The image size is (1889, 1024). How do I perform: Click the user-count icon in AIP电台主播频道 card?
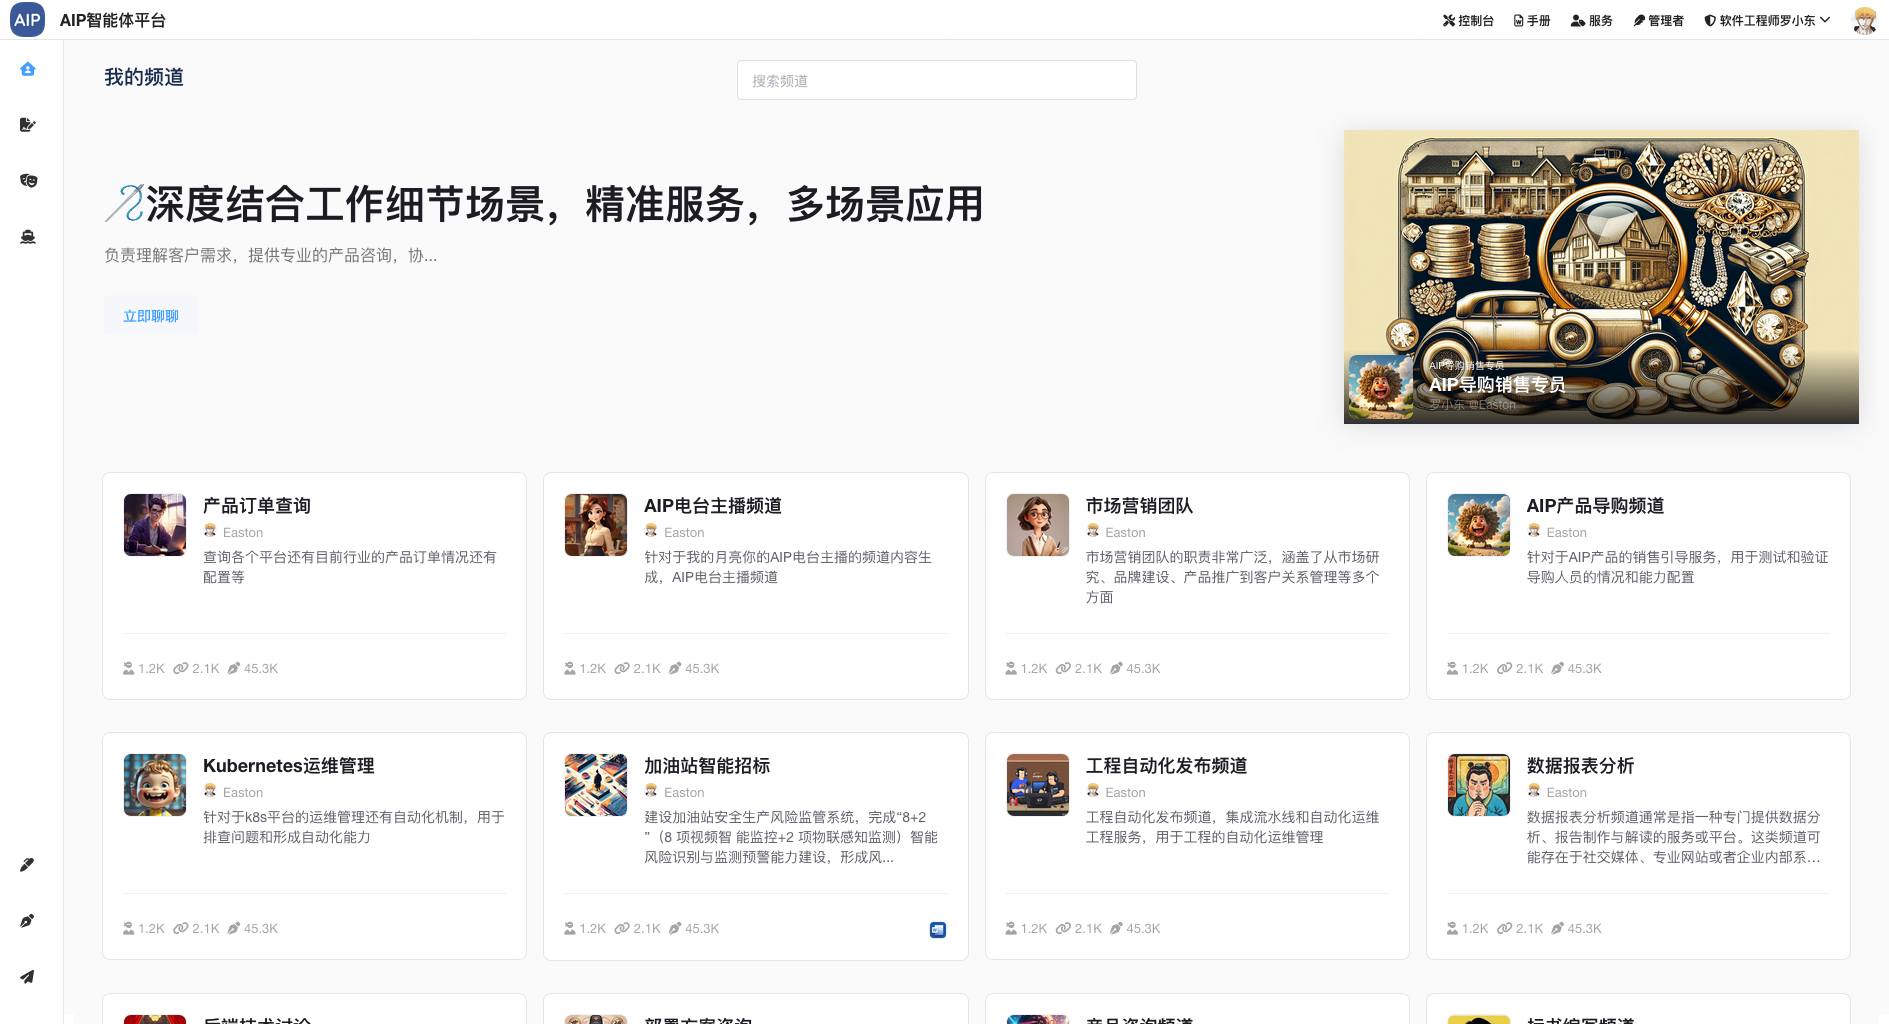coord(570,668)
